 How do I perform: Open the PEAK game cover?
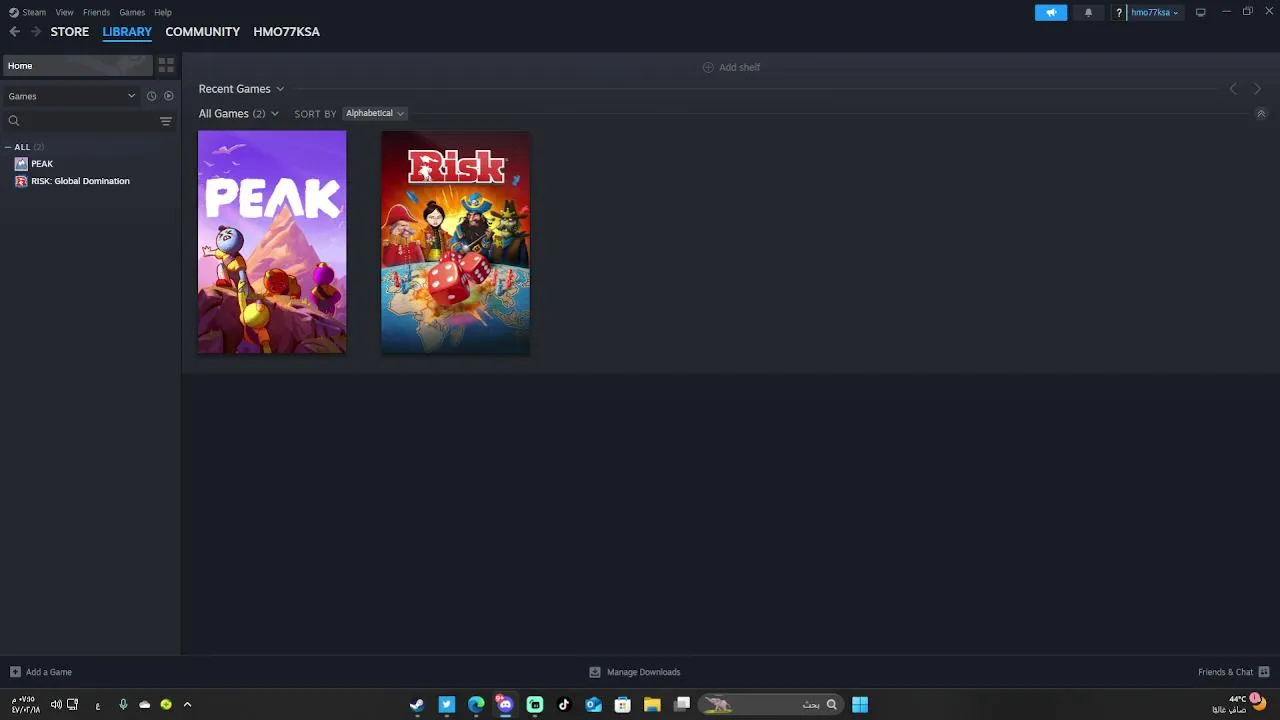[x=272, y=242]
